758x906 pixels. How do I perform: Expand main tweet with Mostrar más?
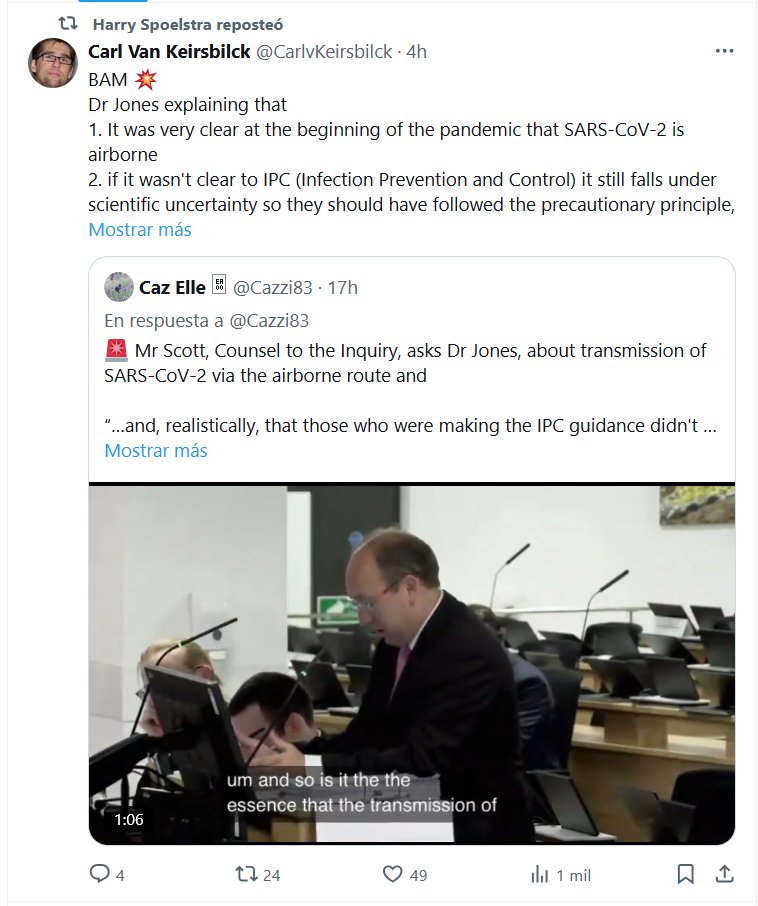140,229
